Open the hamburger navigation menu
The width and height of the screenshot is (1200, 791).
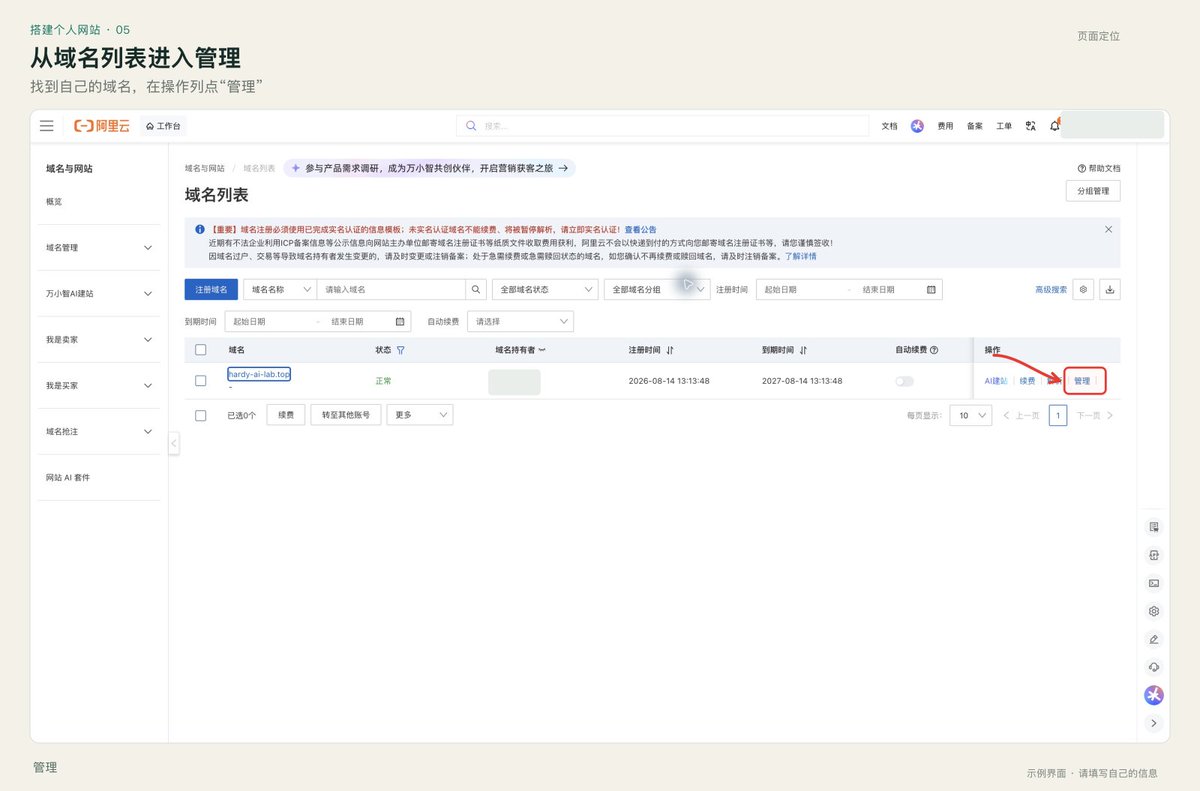click(x=47, y=126)
